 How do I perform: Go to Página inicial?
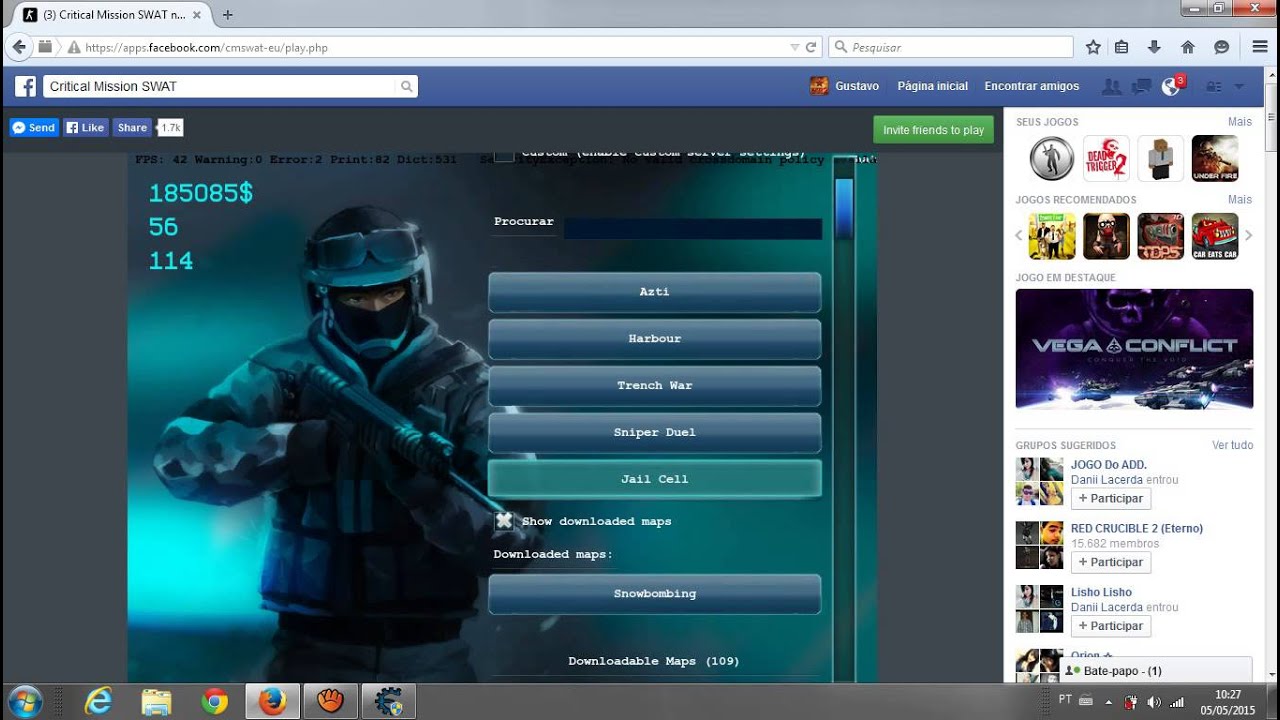pyautogui.click(x=932, y=87)
